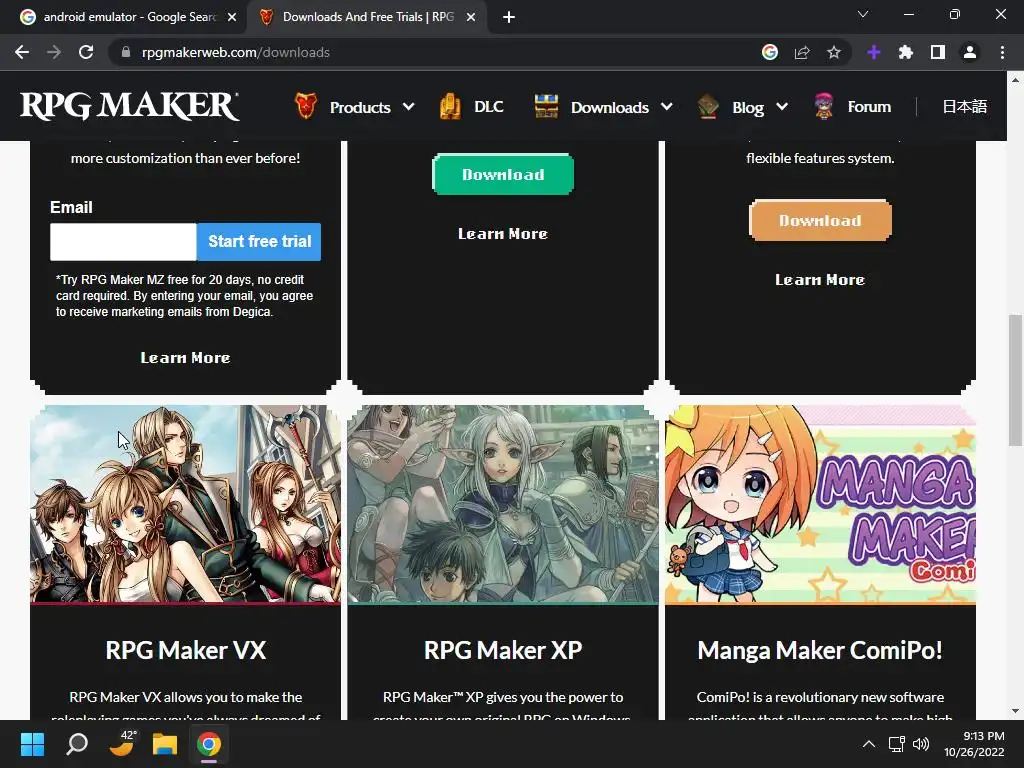Click the Start free trial button
The width and height of the screenshot is (1024, 768).
click(x=259, y=242)
